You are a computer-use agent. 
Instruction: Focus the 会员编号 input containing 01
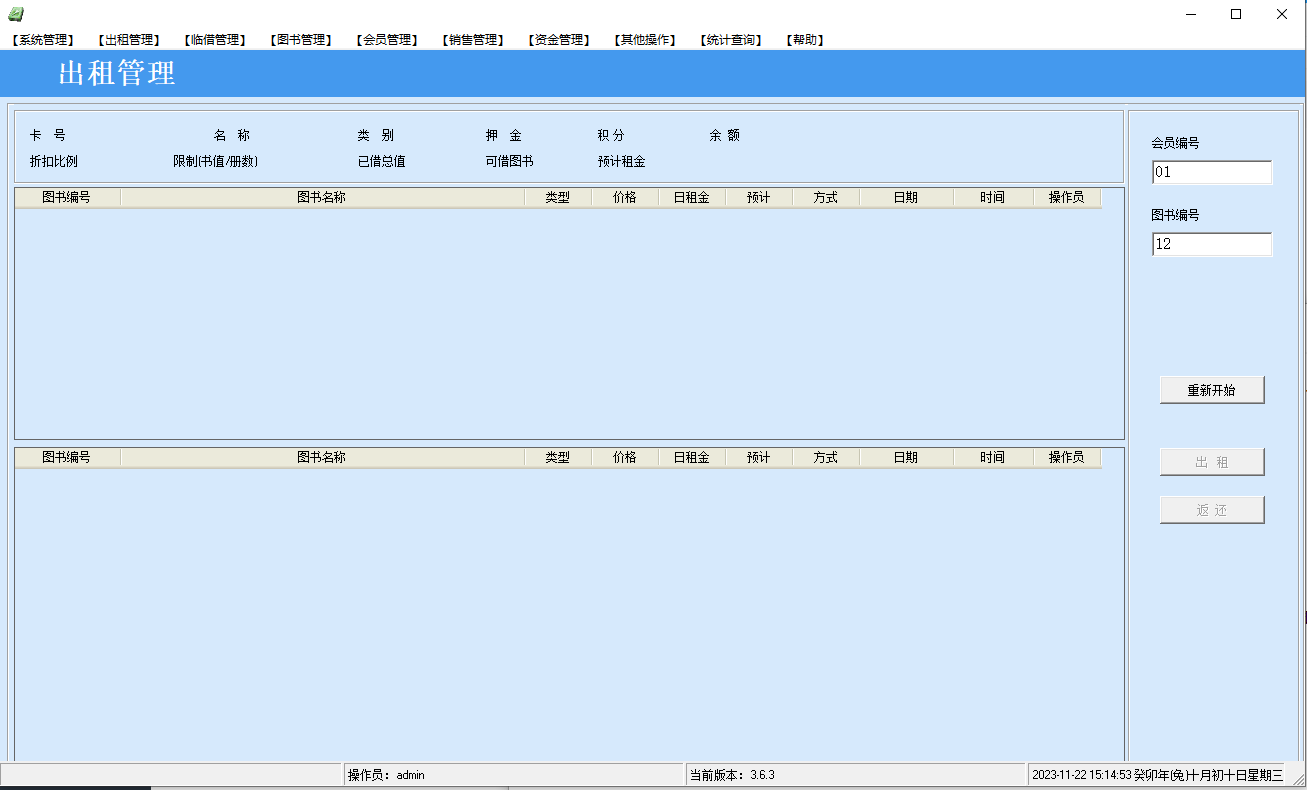click(x=1212, y=172)
